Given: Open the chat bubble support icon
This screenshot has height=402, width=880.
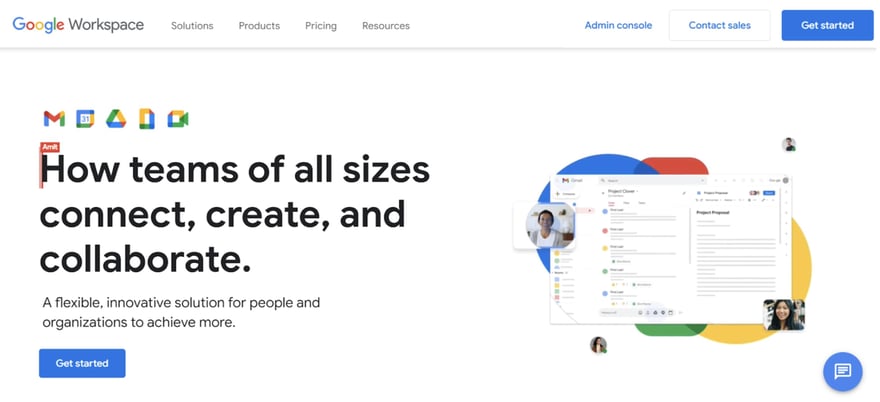Looking at the screenshot, I should (842, 371).
